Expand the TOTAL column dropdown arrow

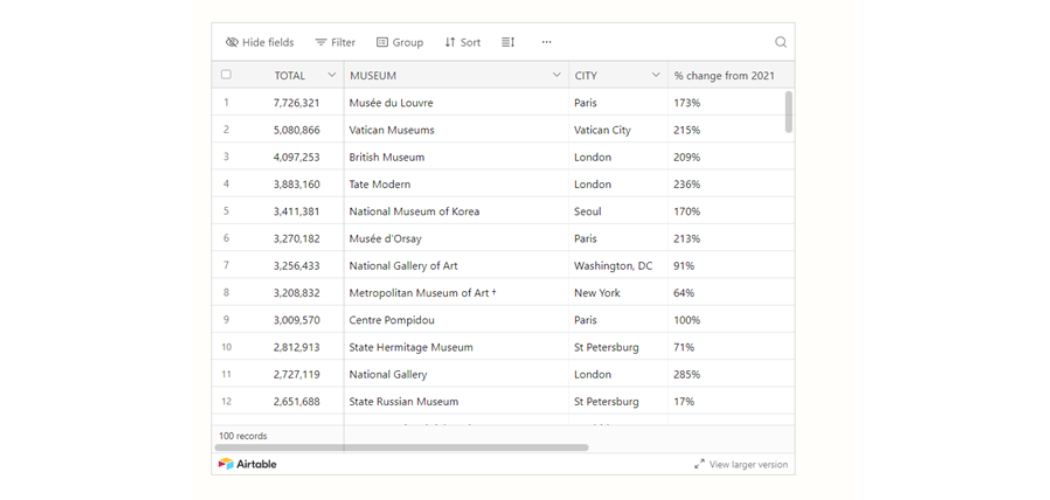click(x=332, y=75)
